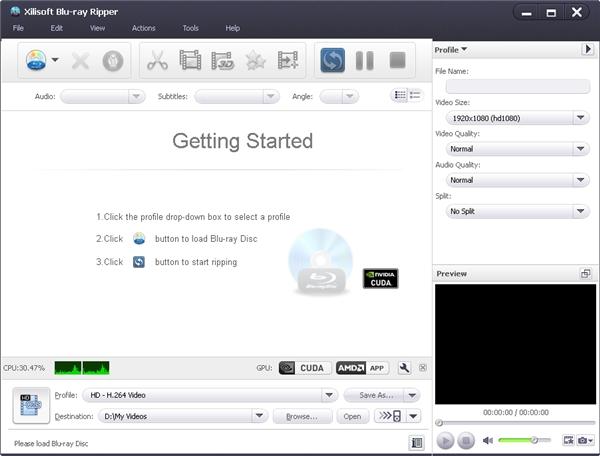Open the Tools menu
The width and height of the screenshot is (600, 456).
(190, 28)
